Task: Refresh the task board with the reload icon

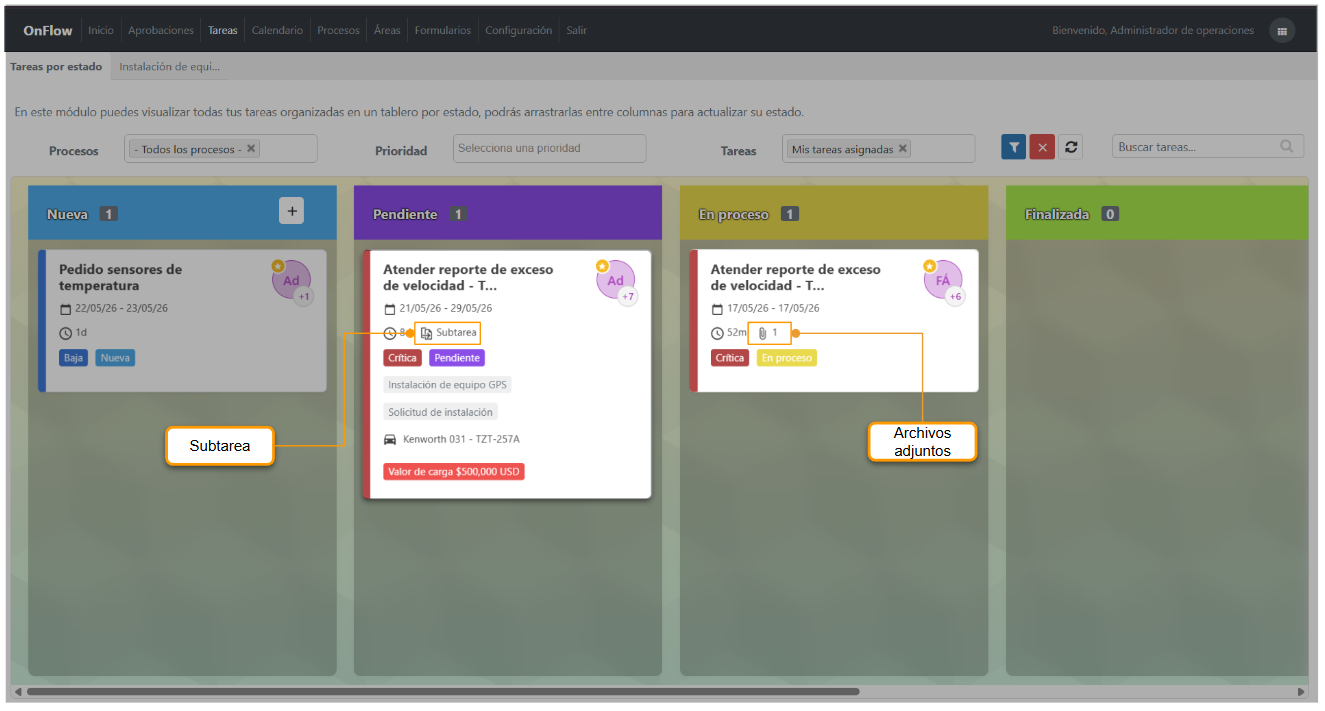Action: (x=1071, y=147)
